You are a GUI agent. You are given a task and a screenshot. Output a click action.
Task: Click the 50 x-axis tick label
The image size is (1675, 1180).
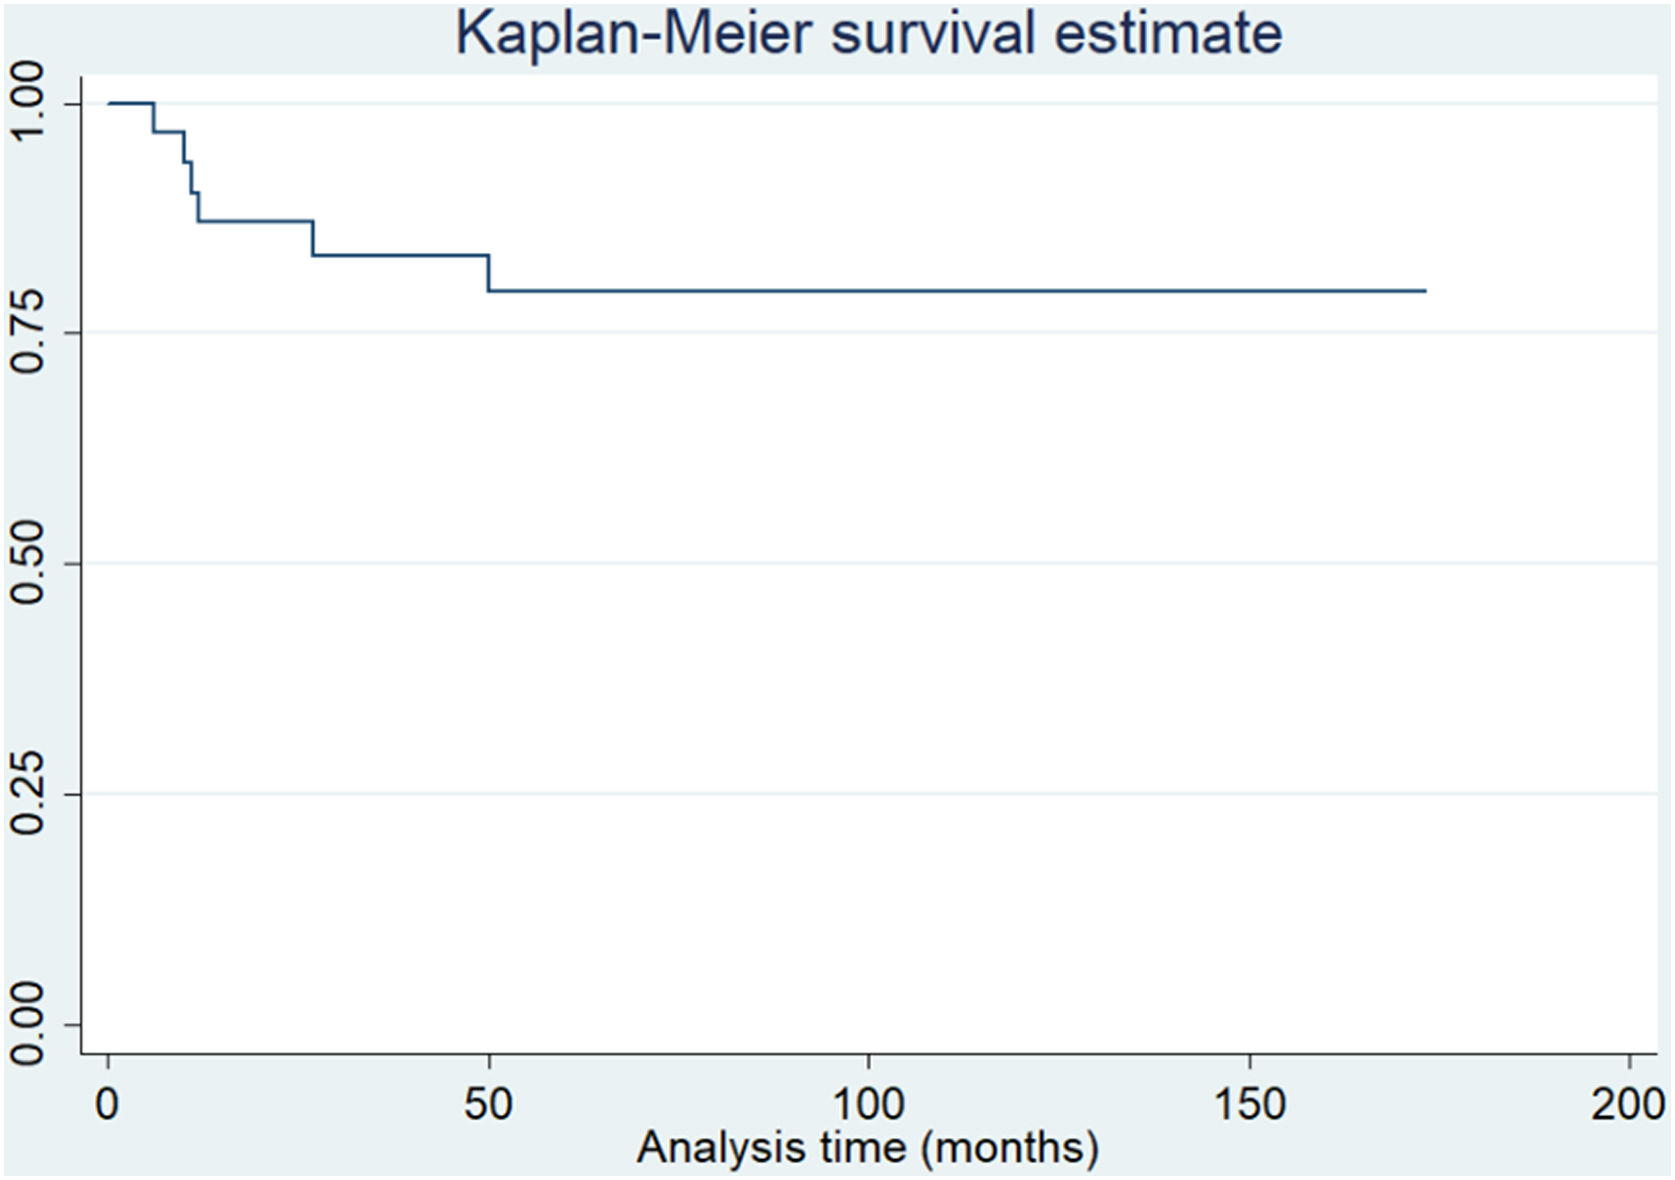click(488, 1104)
